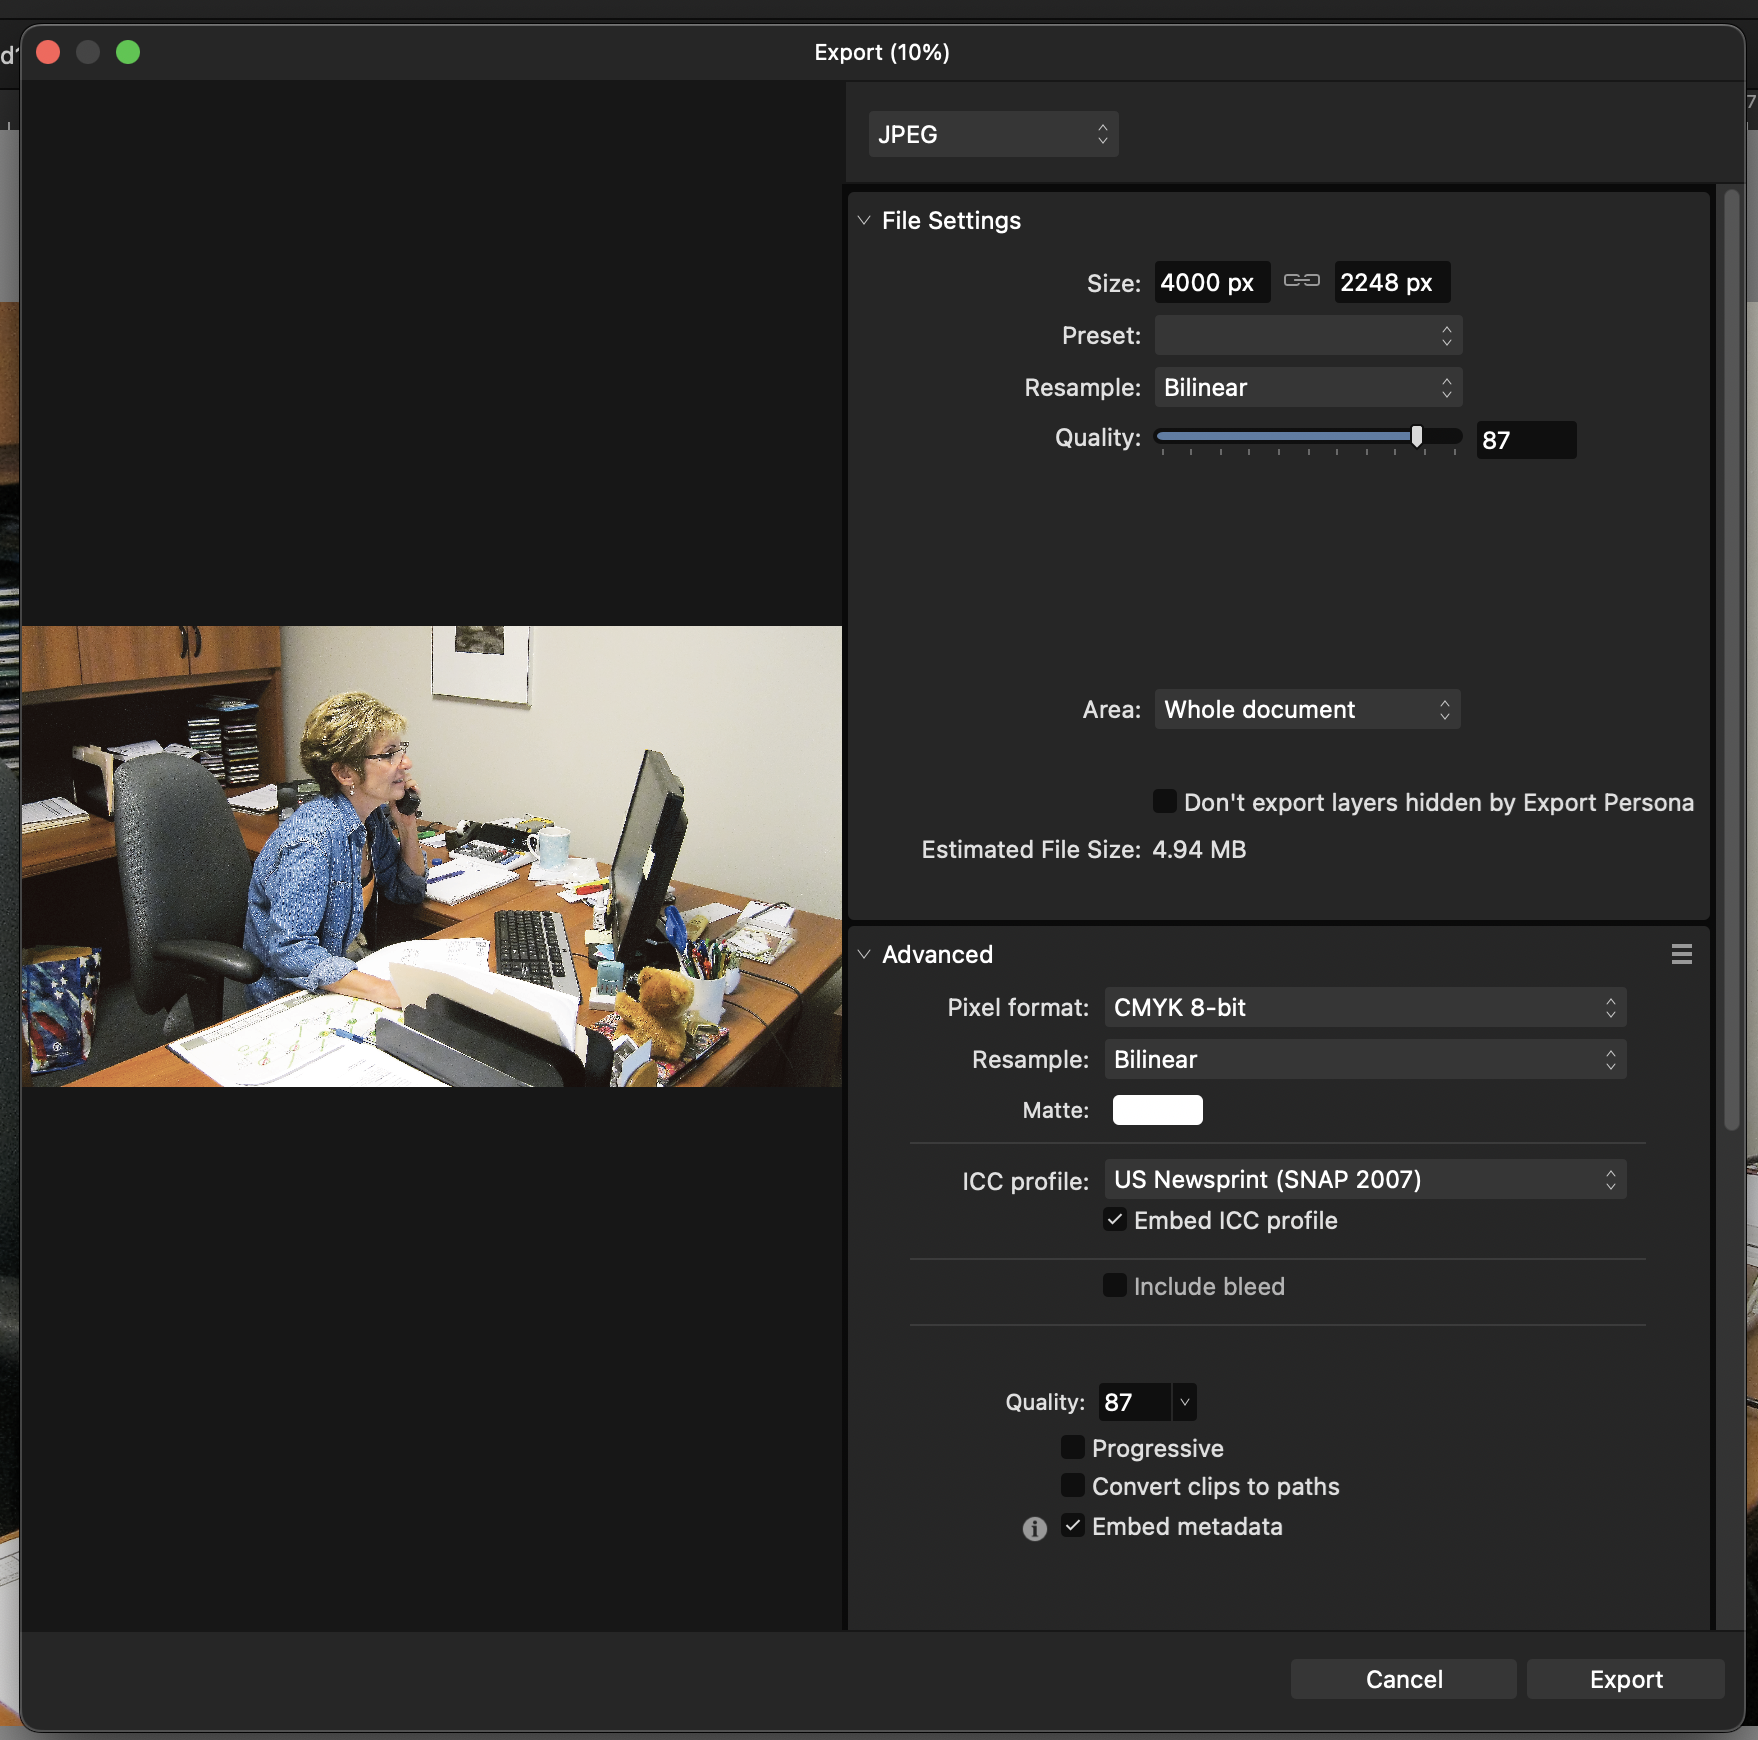Collapse the File Settings section
The width and height of the screenshot is (1758, 1740).
pyautogui.click(x=864, y=220)
